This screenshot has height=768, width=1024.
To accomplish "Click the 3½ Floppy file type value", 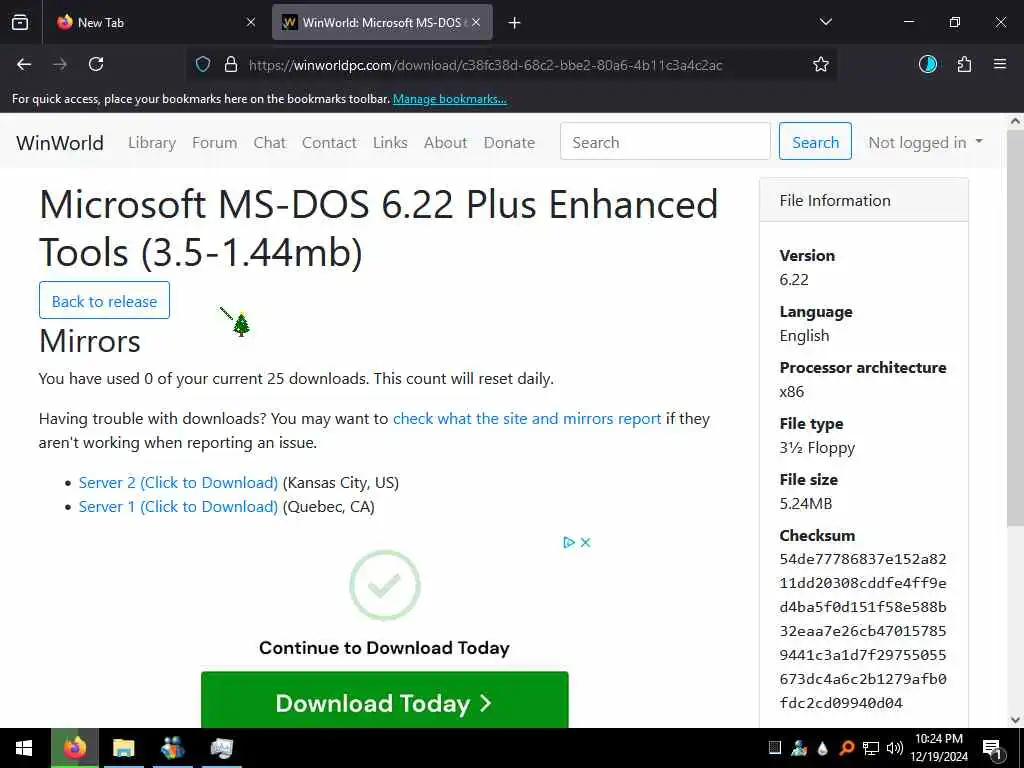I will [x=817, y=448].
